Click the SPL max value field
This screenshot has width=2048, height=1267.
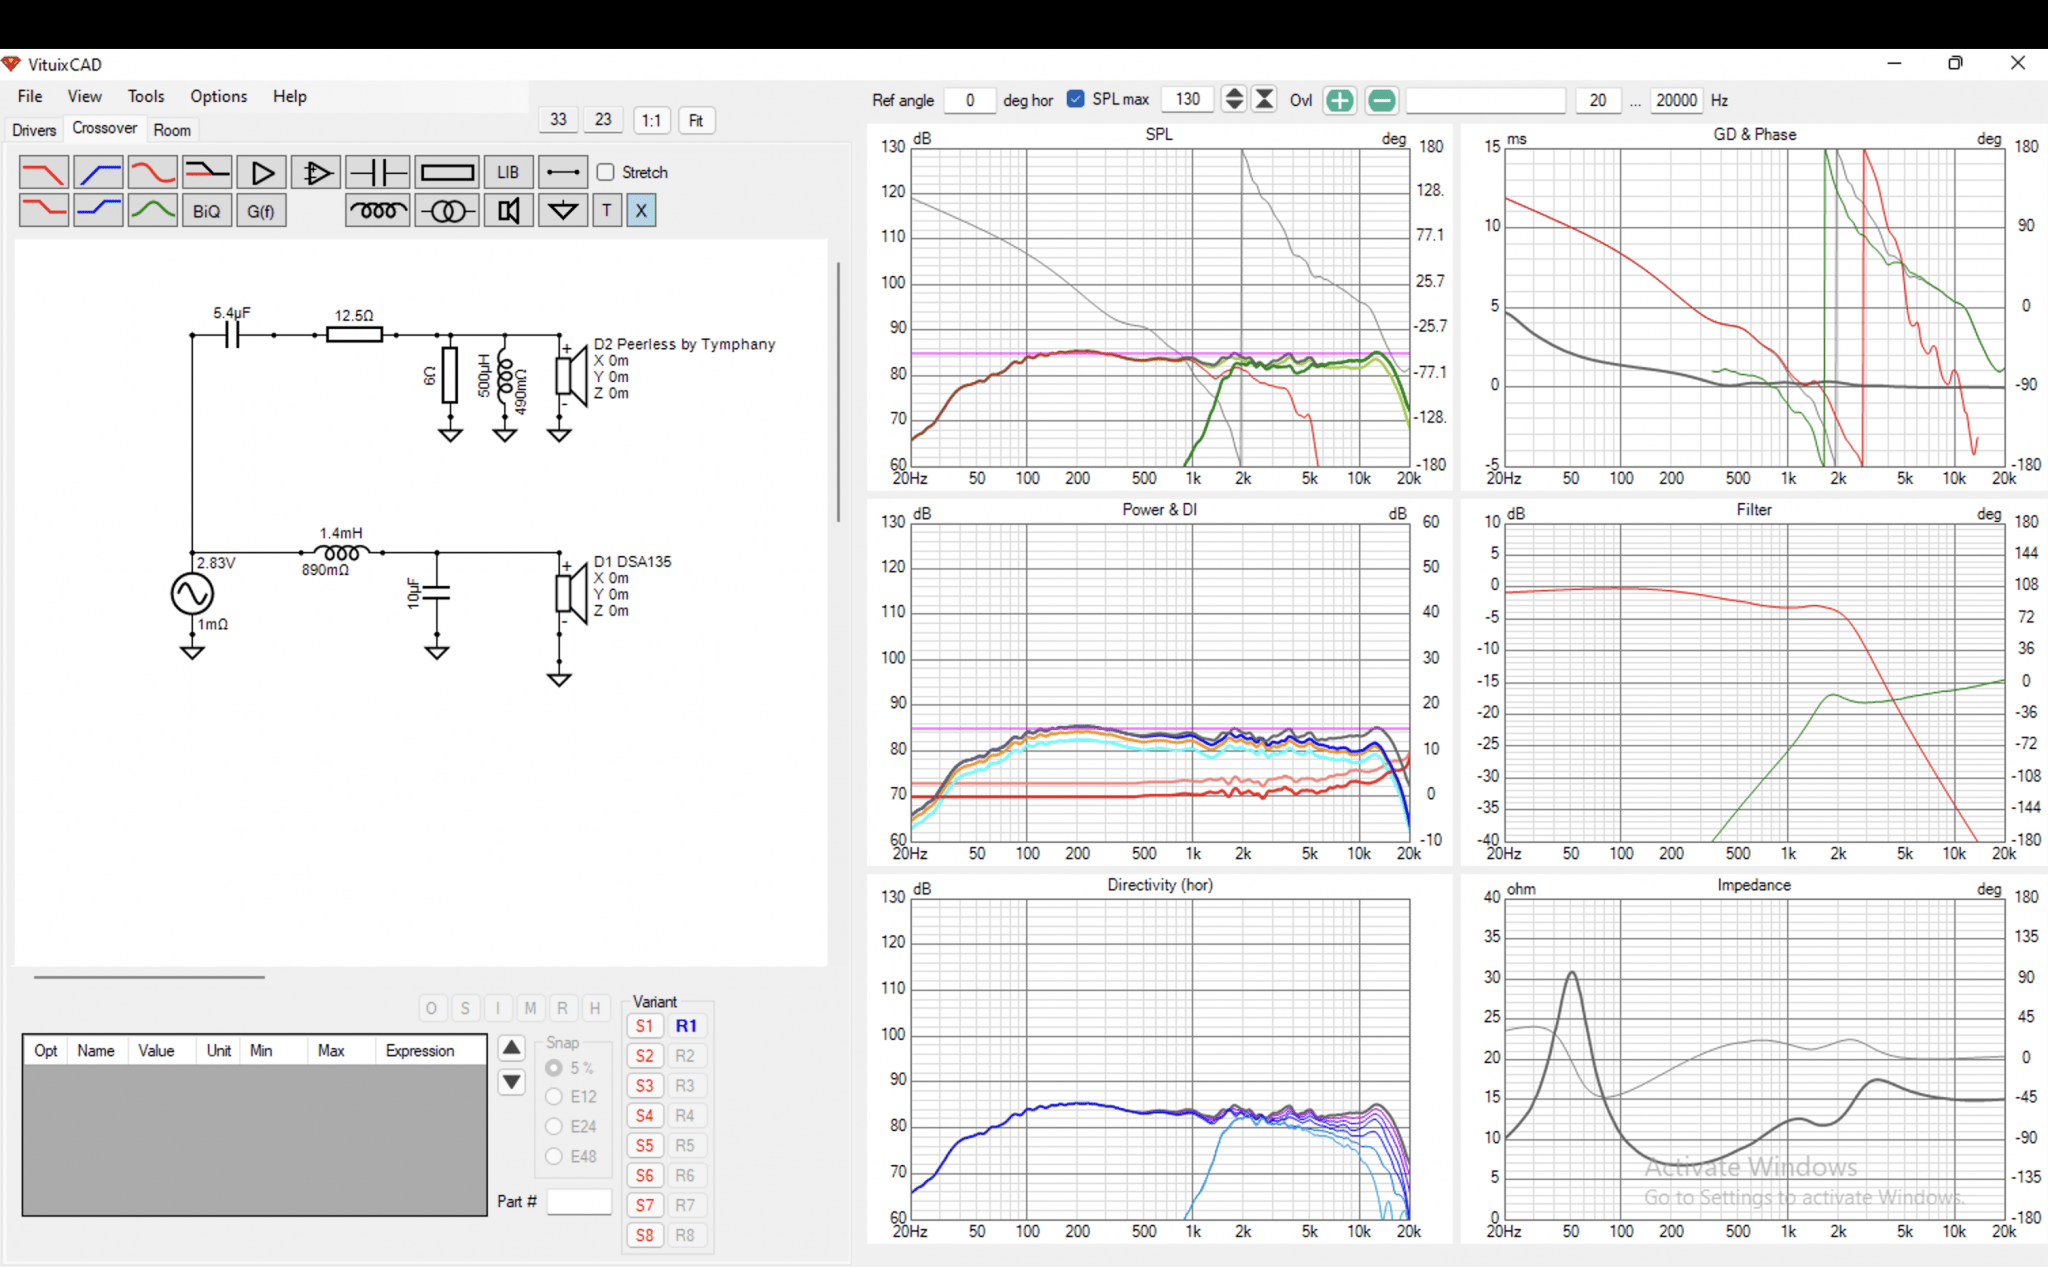pyautogui.click(x=1188, y=99)
